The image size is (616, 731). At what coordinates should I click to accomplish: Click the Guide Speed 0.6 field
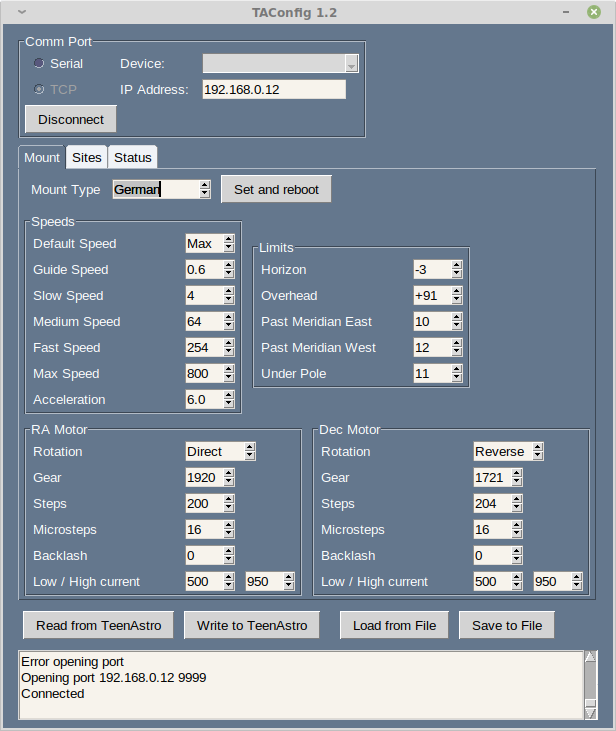pos(204,269)
